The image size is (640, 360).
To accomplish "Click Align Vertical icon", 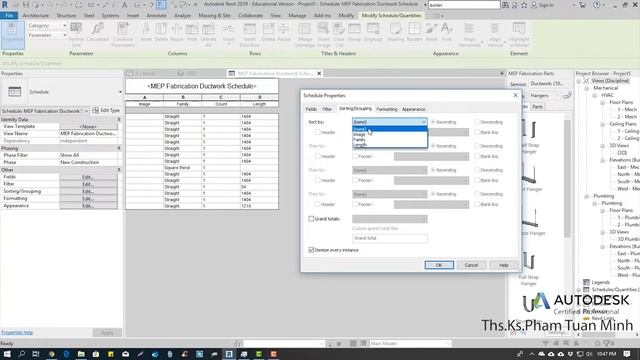I will tap(495, 35).
